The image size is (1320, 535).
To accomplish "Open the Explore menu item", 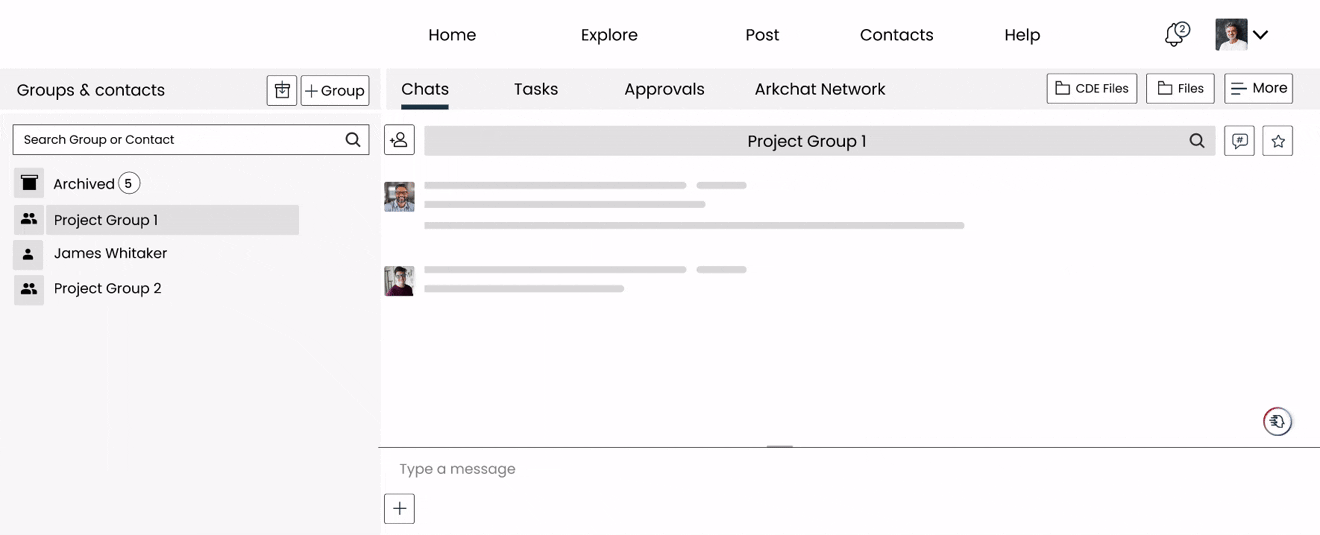I will pyautogui.click(x=609, y=35).
